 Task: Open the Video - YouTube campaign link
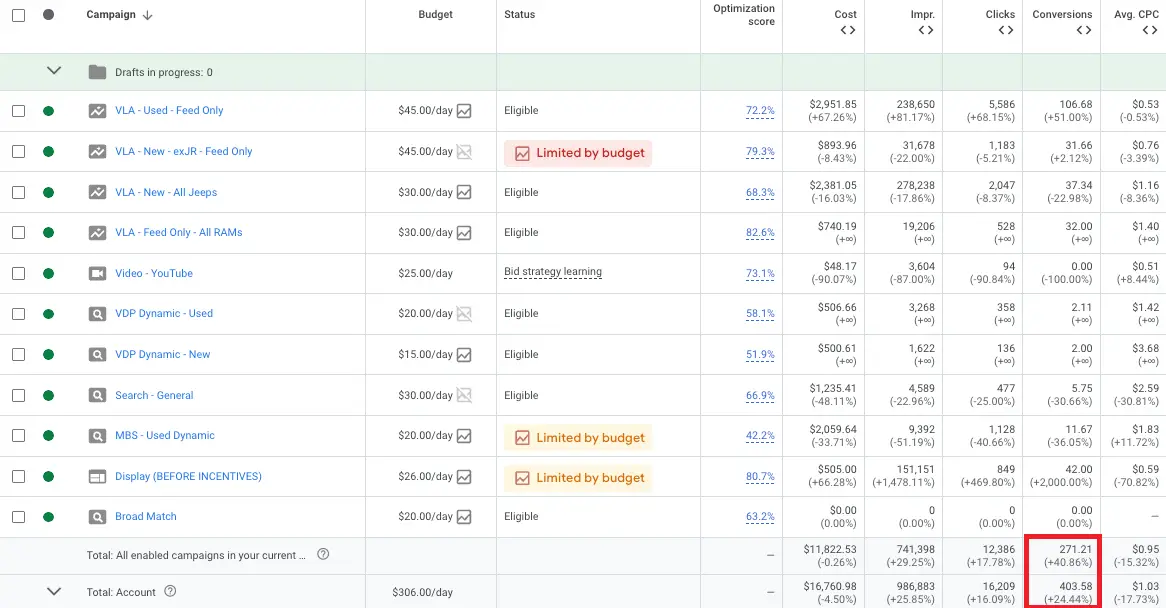click(x=154, y=273)
